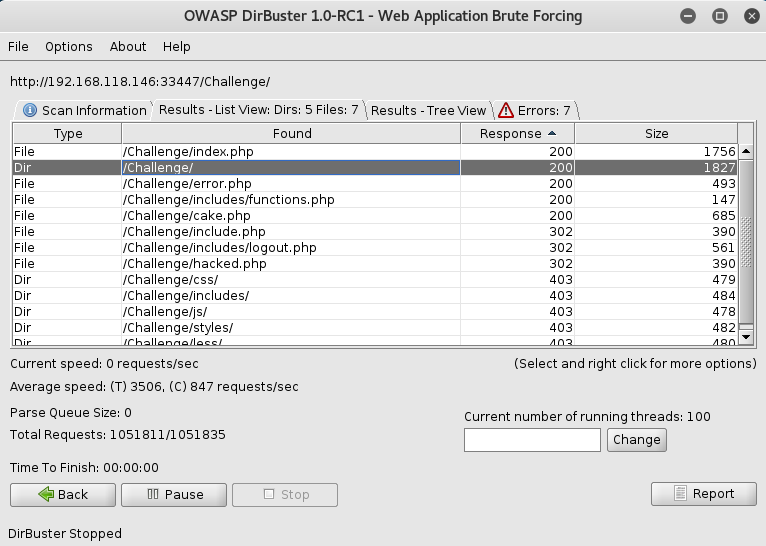Open the About menu
The image size is (766, 546).
(x=128, y=46)
